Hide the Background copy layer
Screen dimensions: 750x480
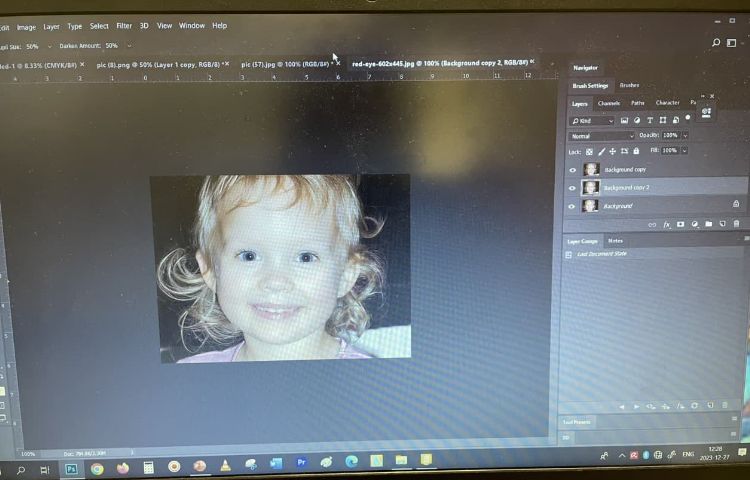(572, 170)
